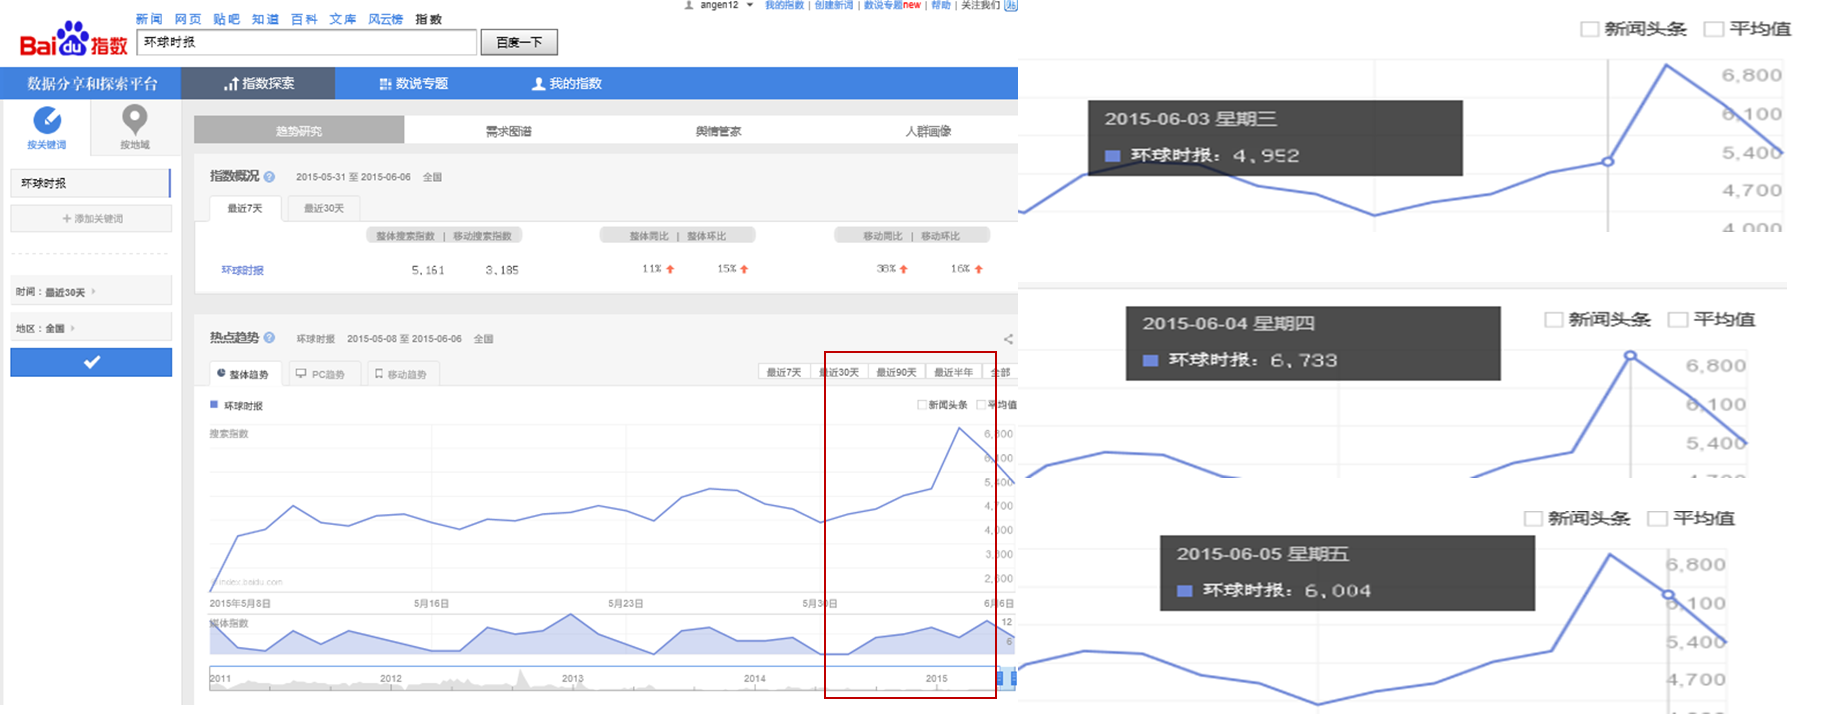Click the chart data point in the 2015-06-04 crop
Image resolution: width=1821 pixels, height=714 pixels.
click(1630, 356)
